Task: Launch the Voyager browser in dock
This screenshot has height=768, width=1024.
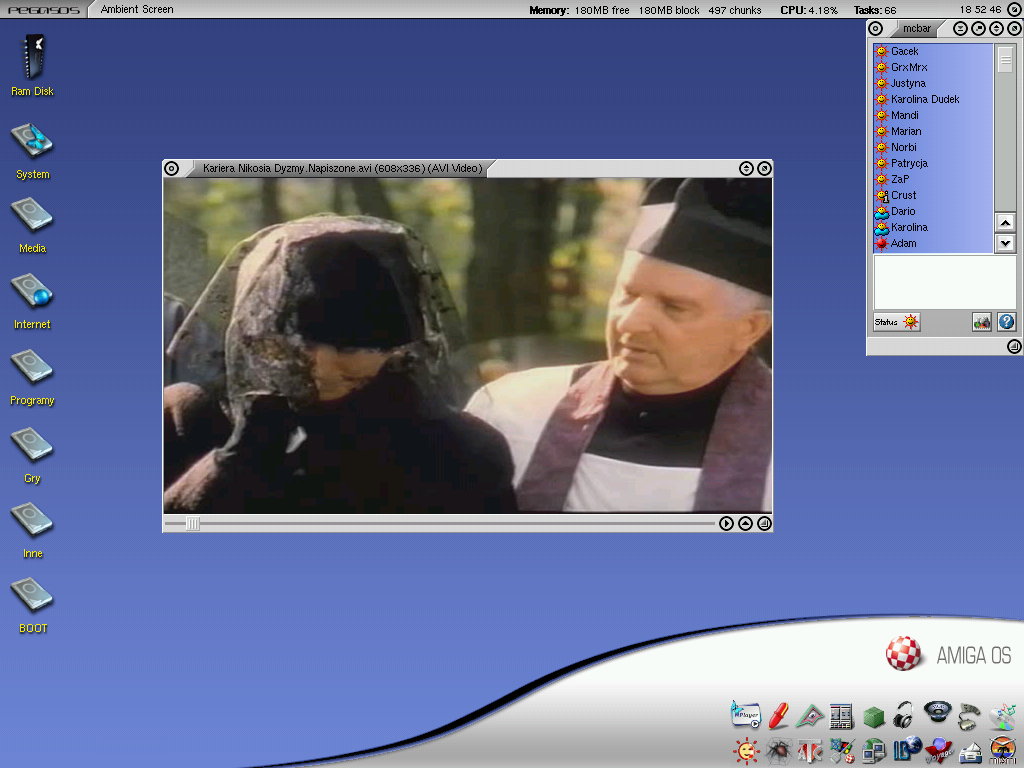Action: point(938,751)
